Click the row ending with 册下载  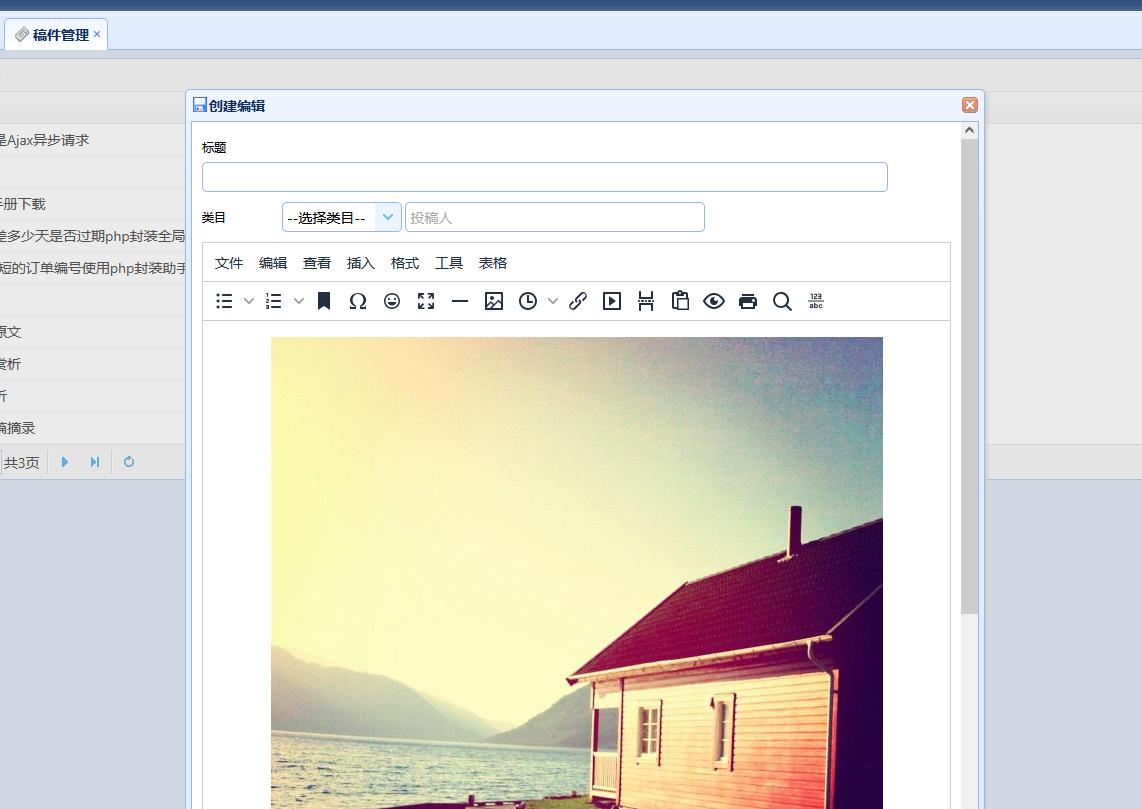tap(92, 204)
